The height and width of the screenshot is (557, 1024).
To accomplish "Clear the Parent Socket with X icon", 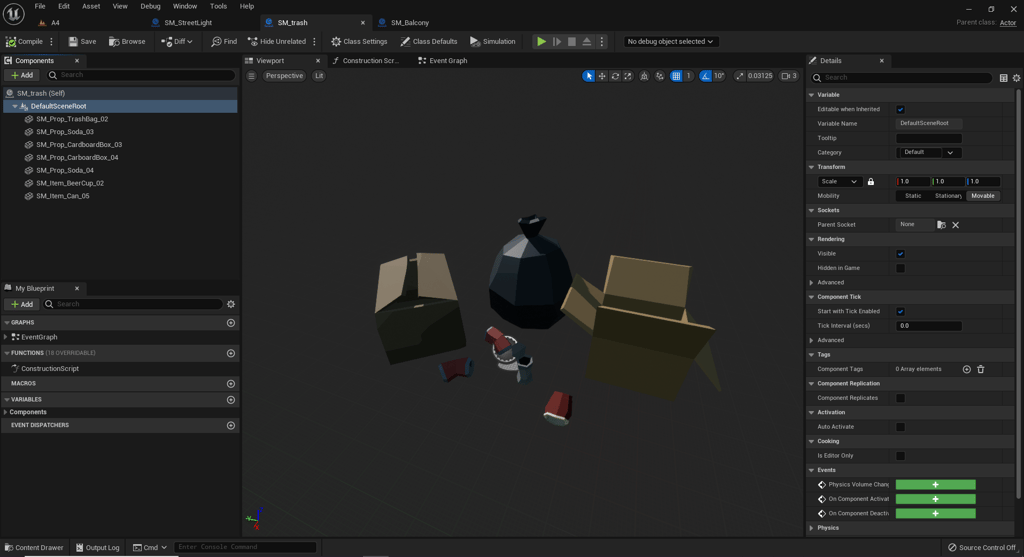I will pyautogui.click(x=955, y=225).
